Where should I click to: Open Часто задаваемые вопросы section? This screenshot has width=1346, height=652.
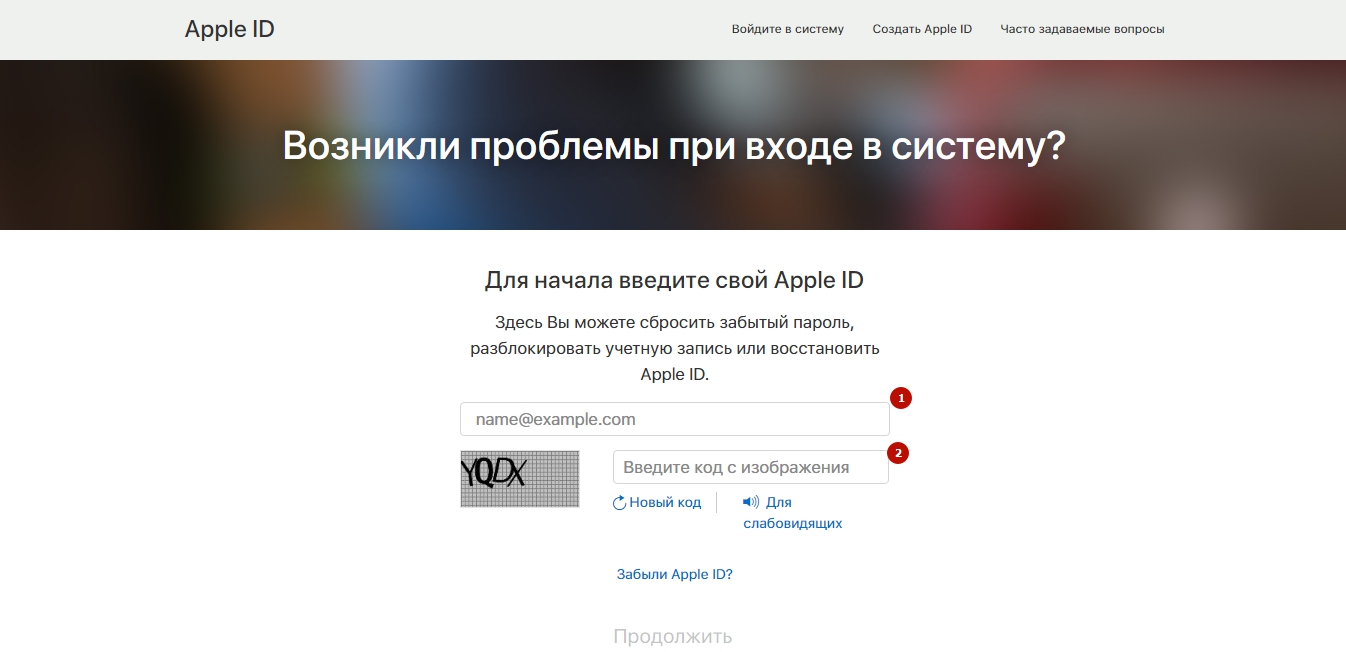[1082, 29]
